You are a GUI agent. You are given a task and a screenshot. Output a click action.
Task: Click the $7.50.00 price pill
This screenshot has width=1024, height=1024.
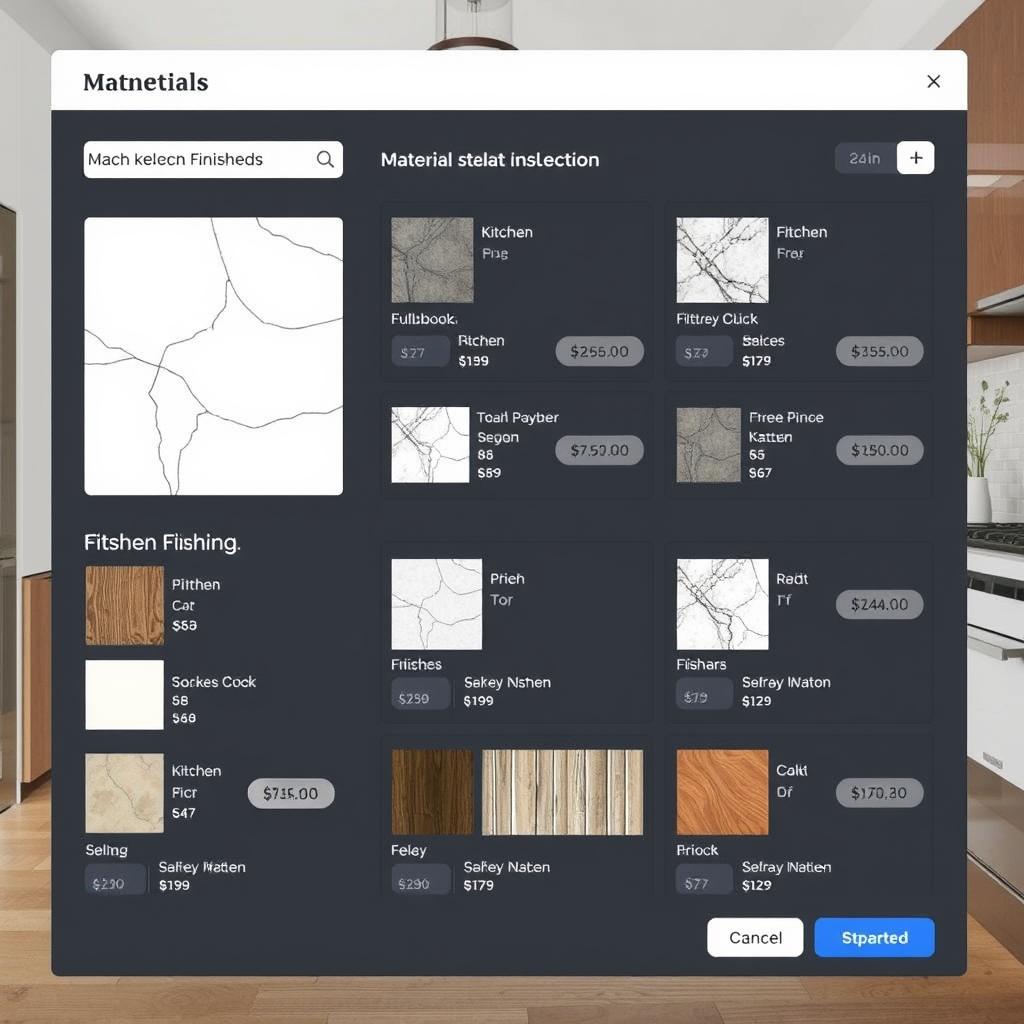tap(600, 450)
